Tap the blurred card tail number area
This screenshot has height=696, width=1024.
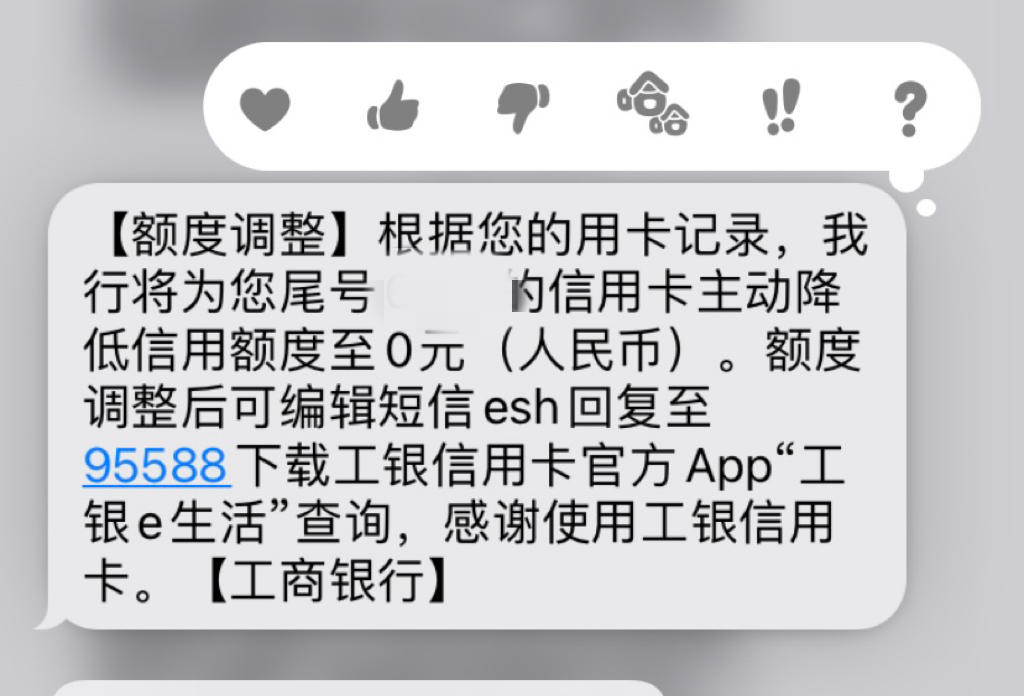(x=445, y=292)
